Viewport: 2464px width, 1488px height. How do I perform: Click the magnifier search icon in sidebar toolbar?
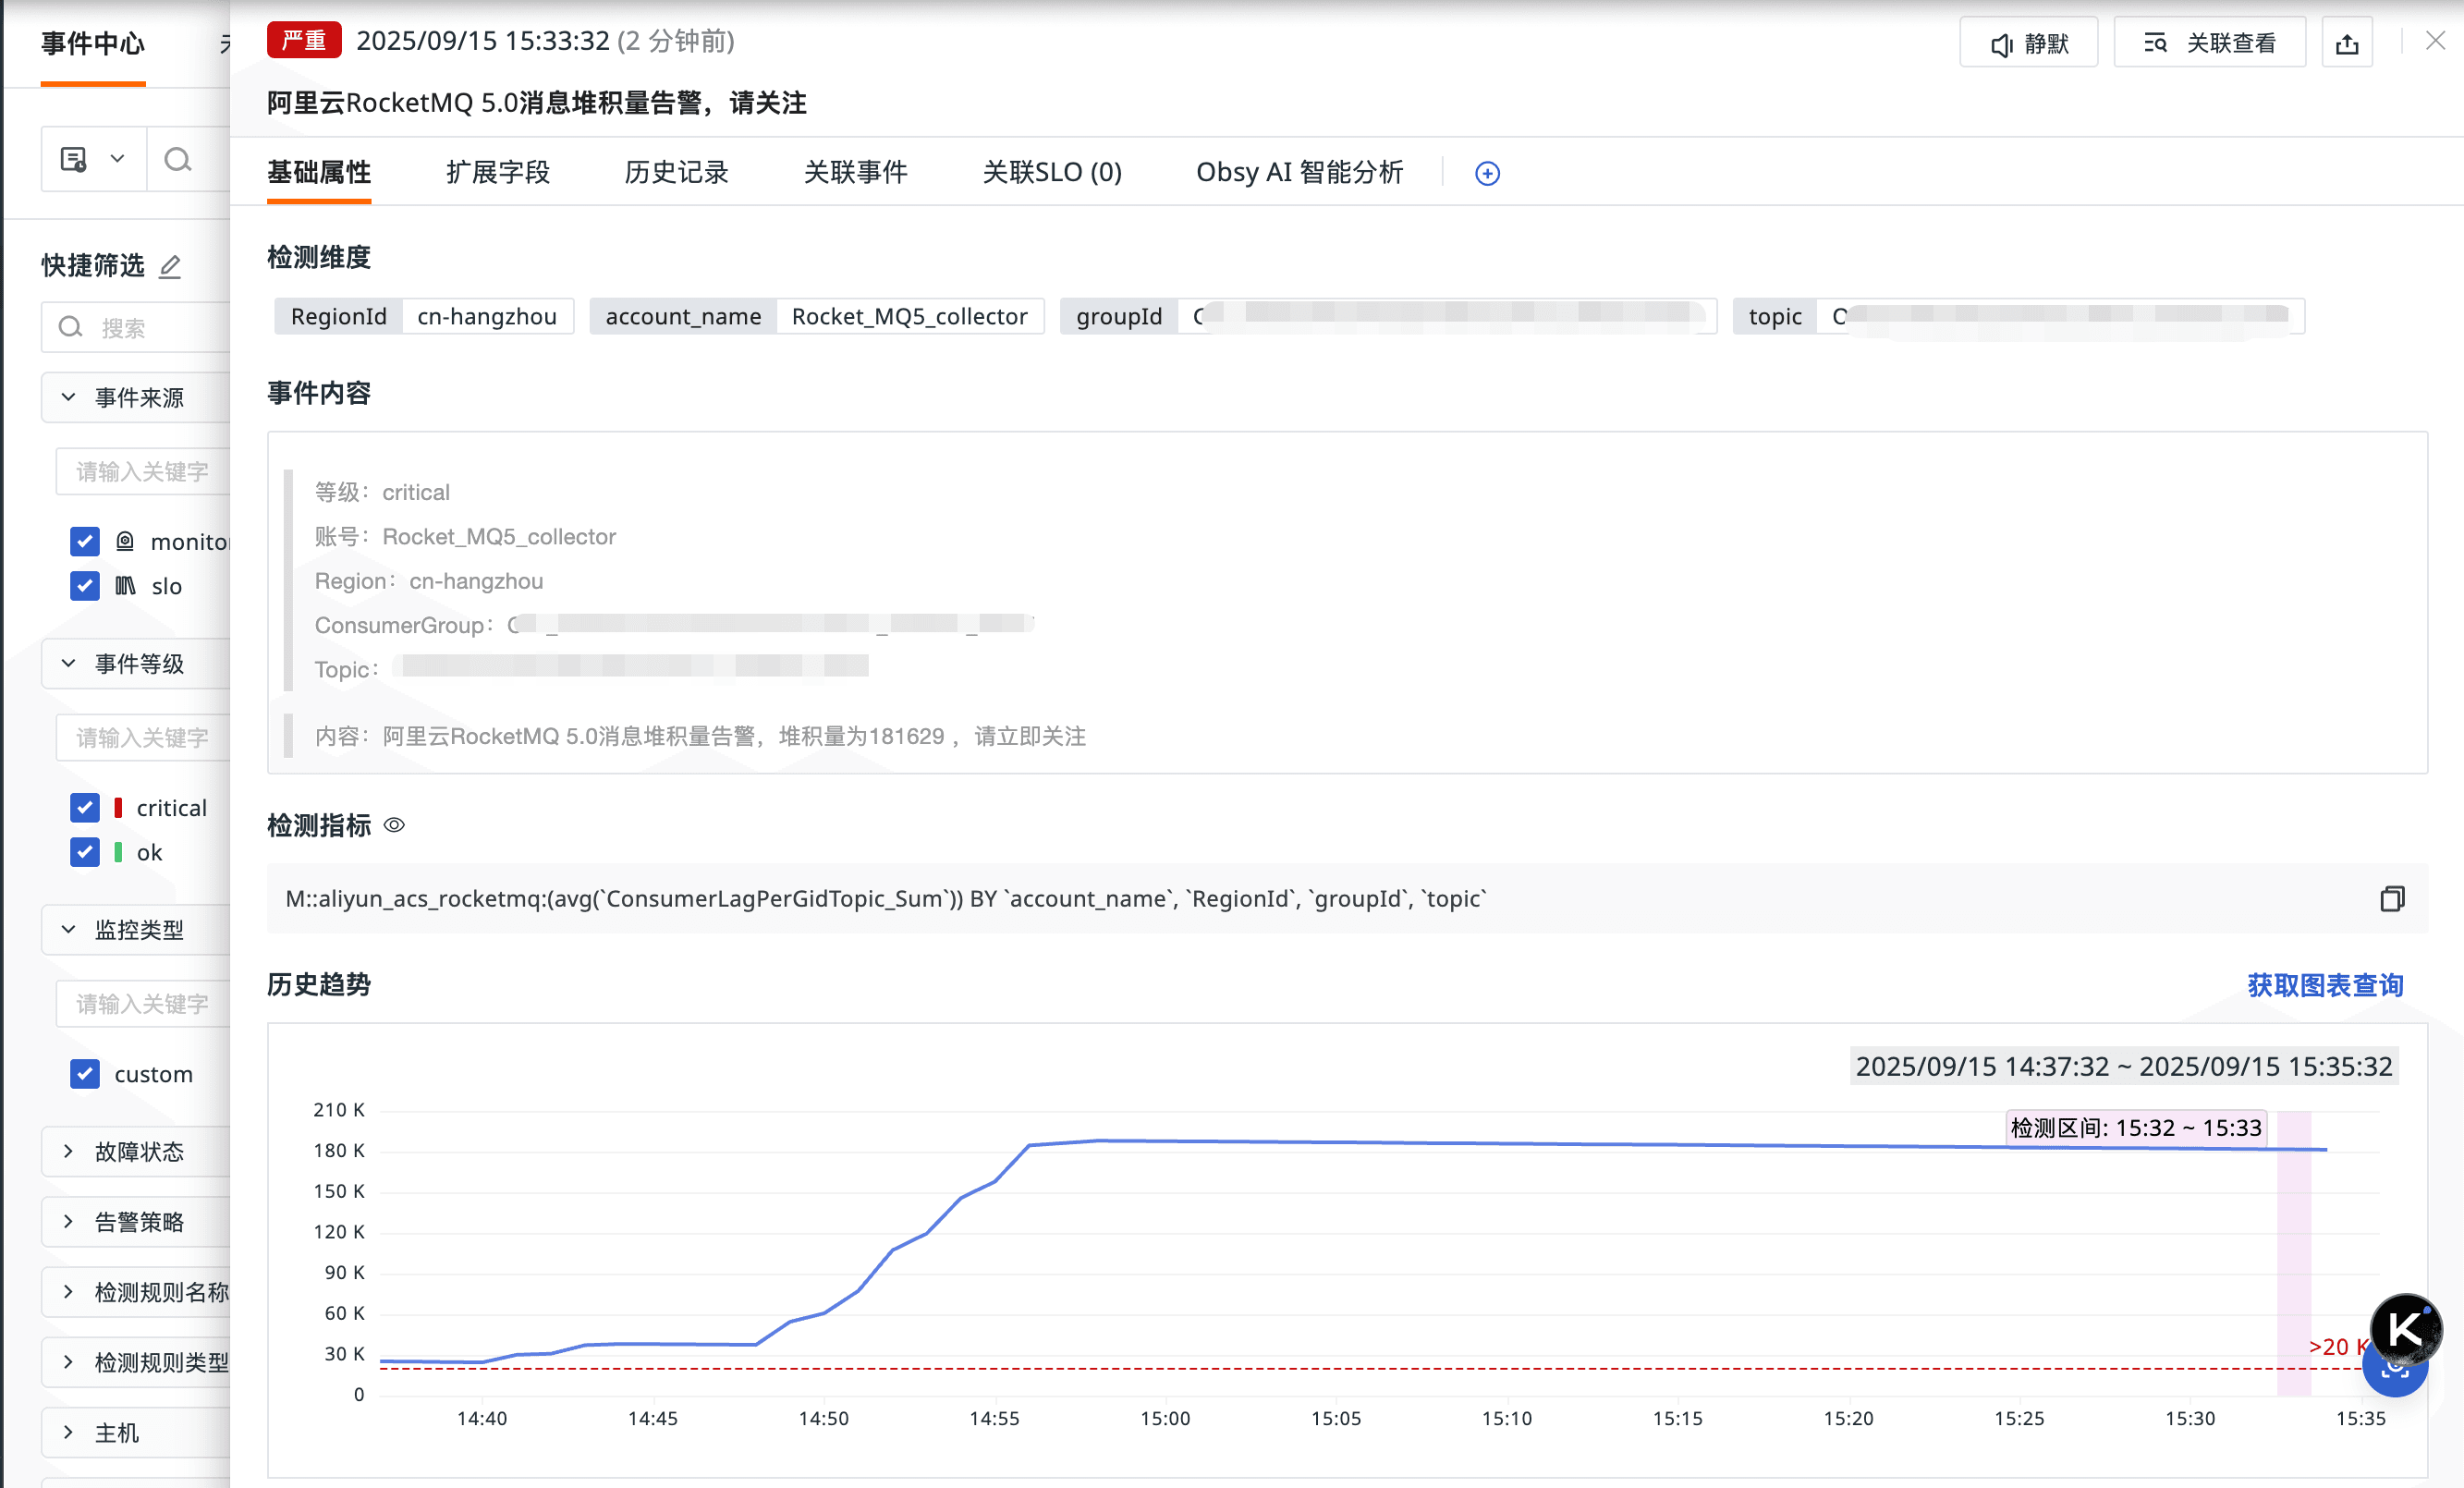click(x=178, y=160)
